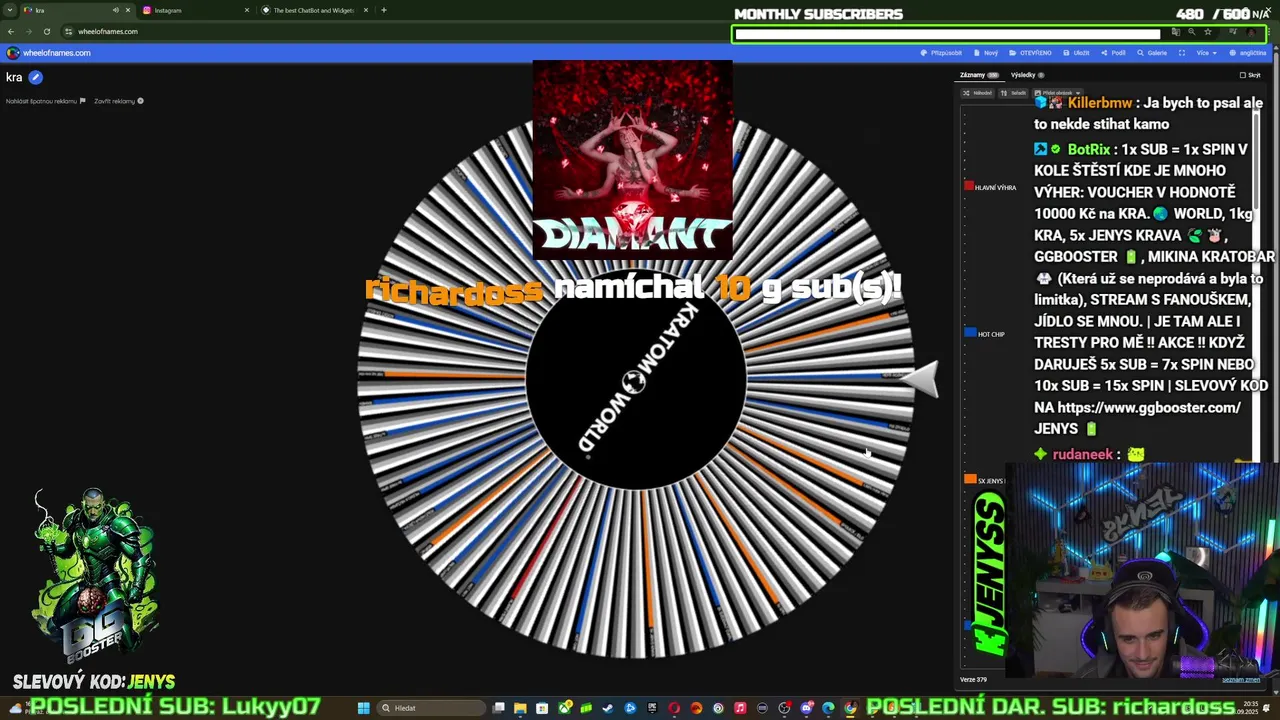Click the ggbooster.com link in BotRix chat message
Image resolution: width=1280 pixels, height=720 pixels.
click(1148, 407)
